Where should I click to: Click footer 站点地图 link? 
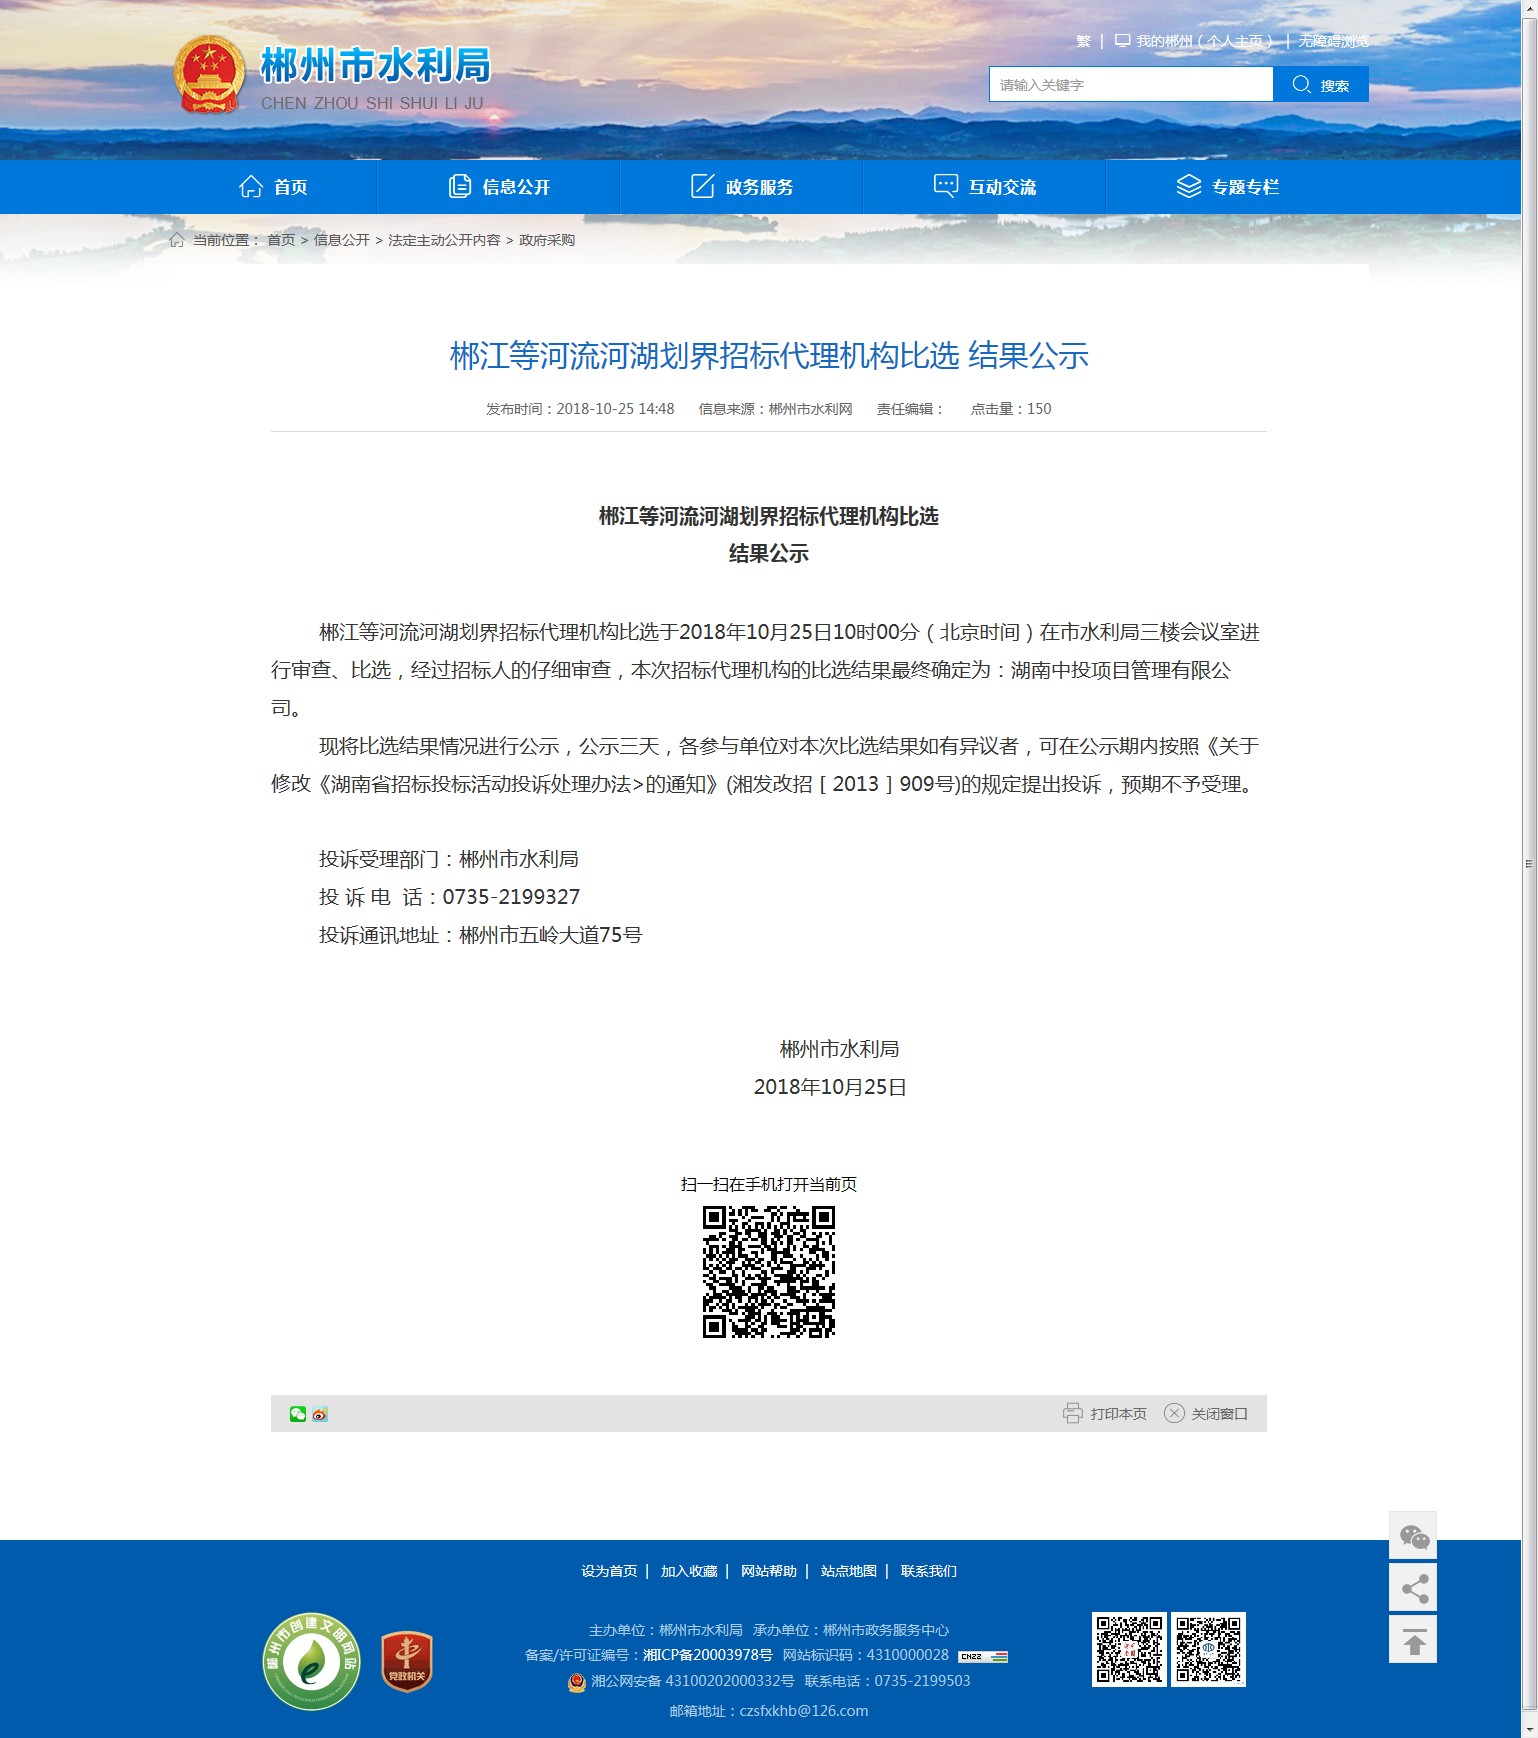[x=849, y=1571]
